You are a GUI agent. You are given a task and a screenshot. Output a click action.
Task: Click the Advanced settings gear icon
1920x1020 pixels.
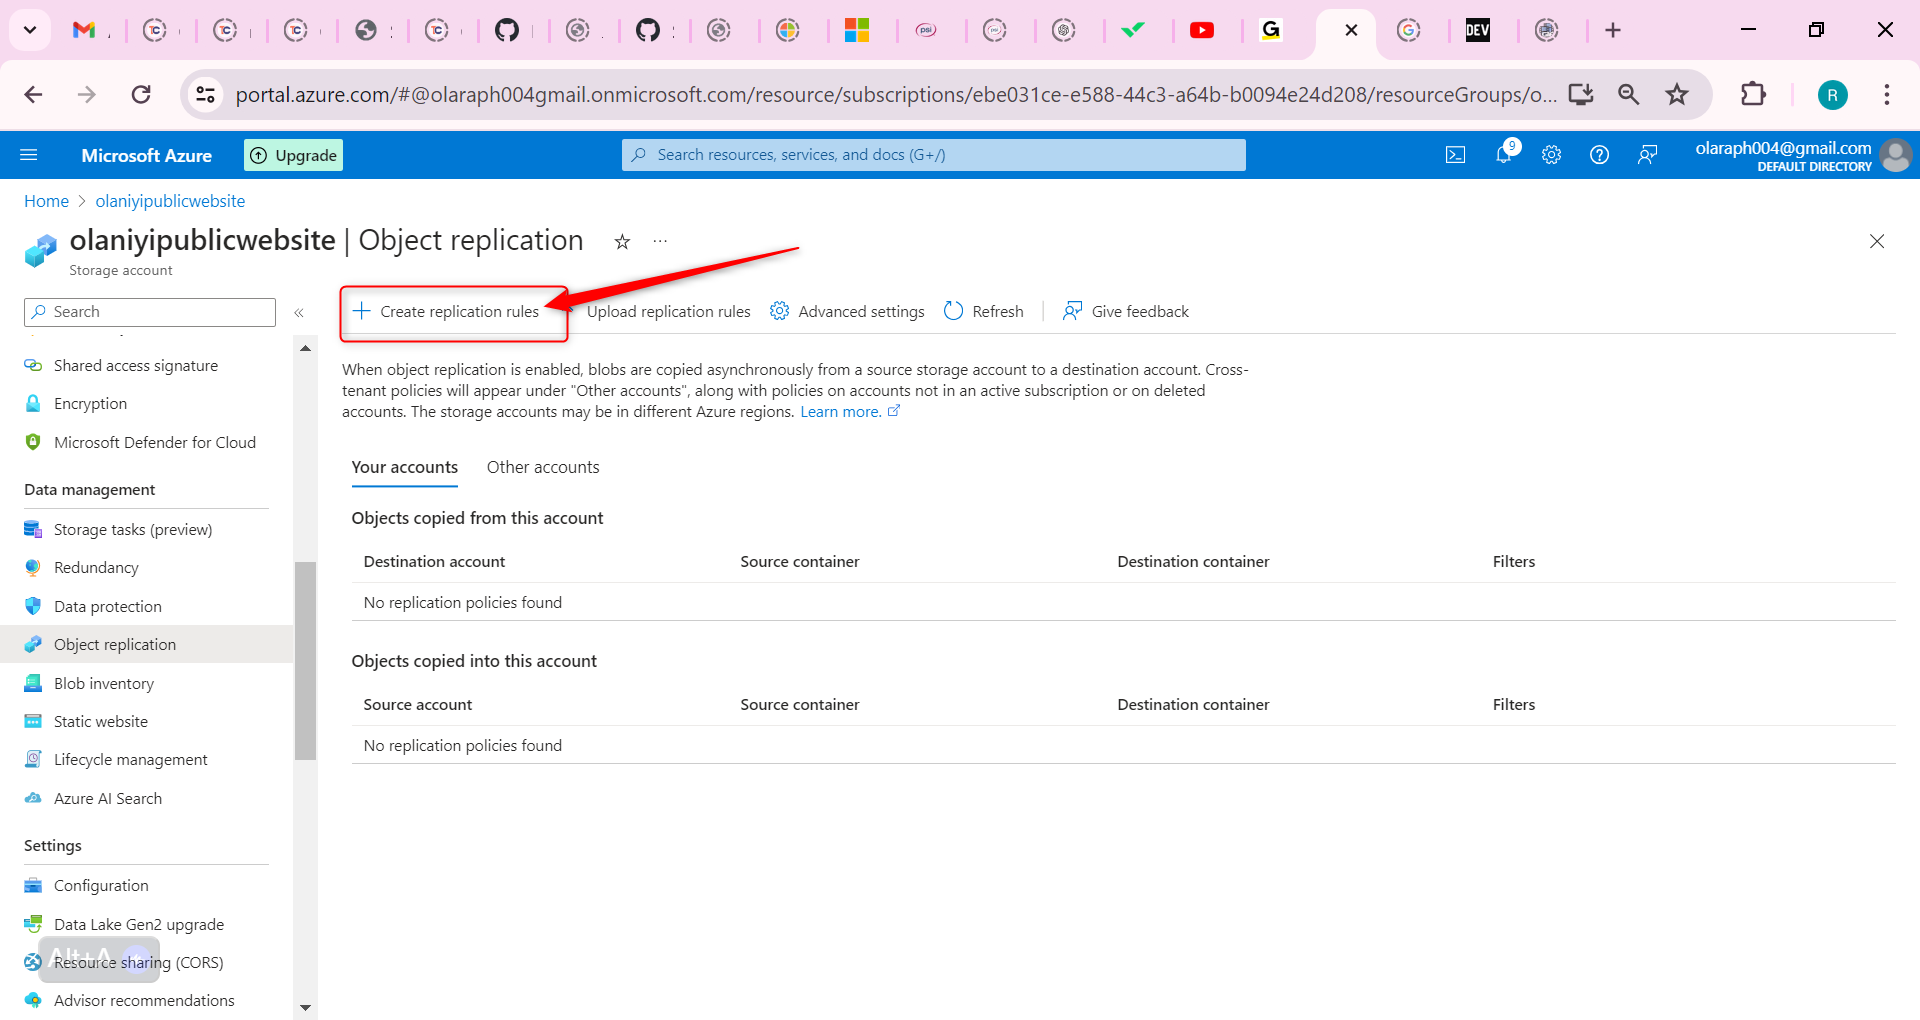pyautogui.click(x=780, y=311)
